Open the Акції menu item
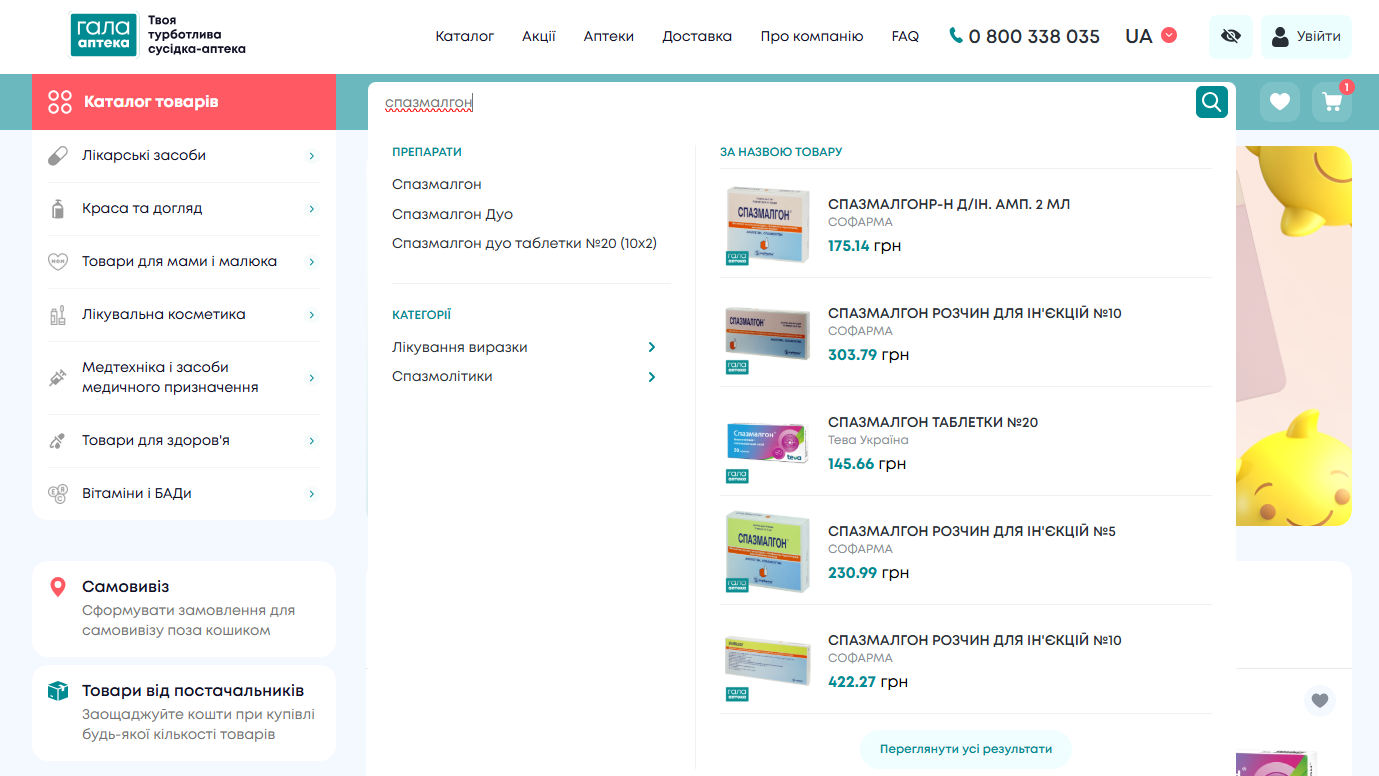The image size is (1379, 776). [539, 36]
